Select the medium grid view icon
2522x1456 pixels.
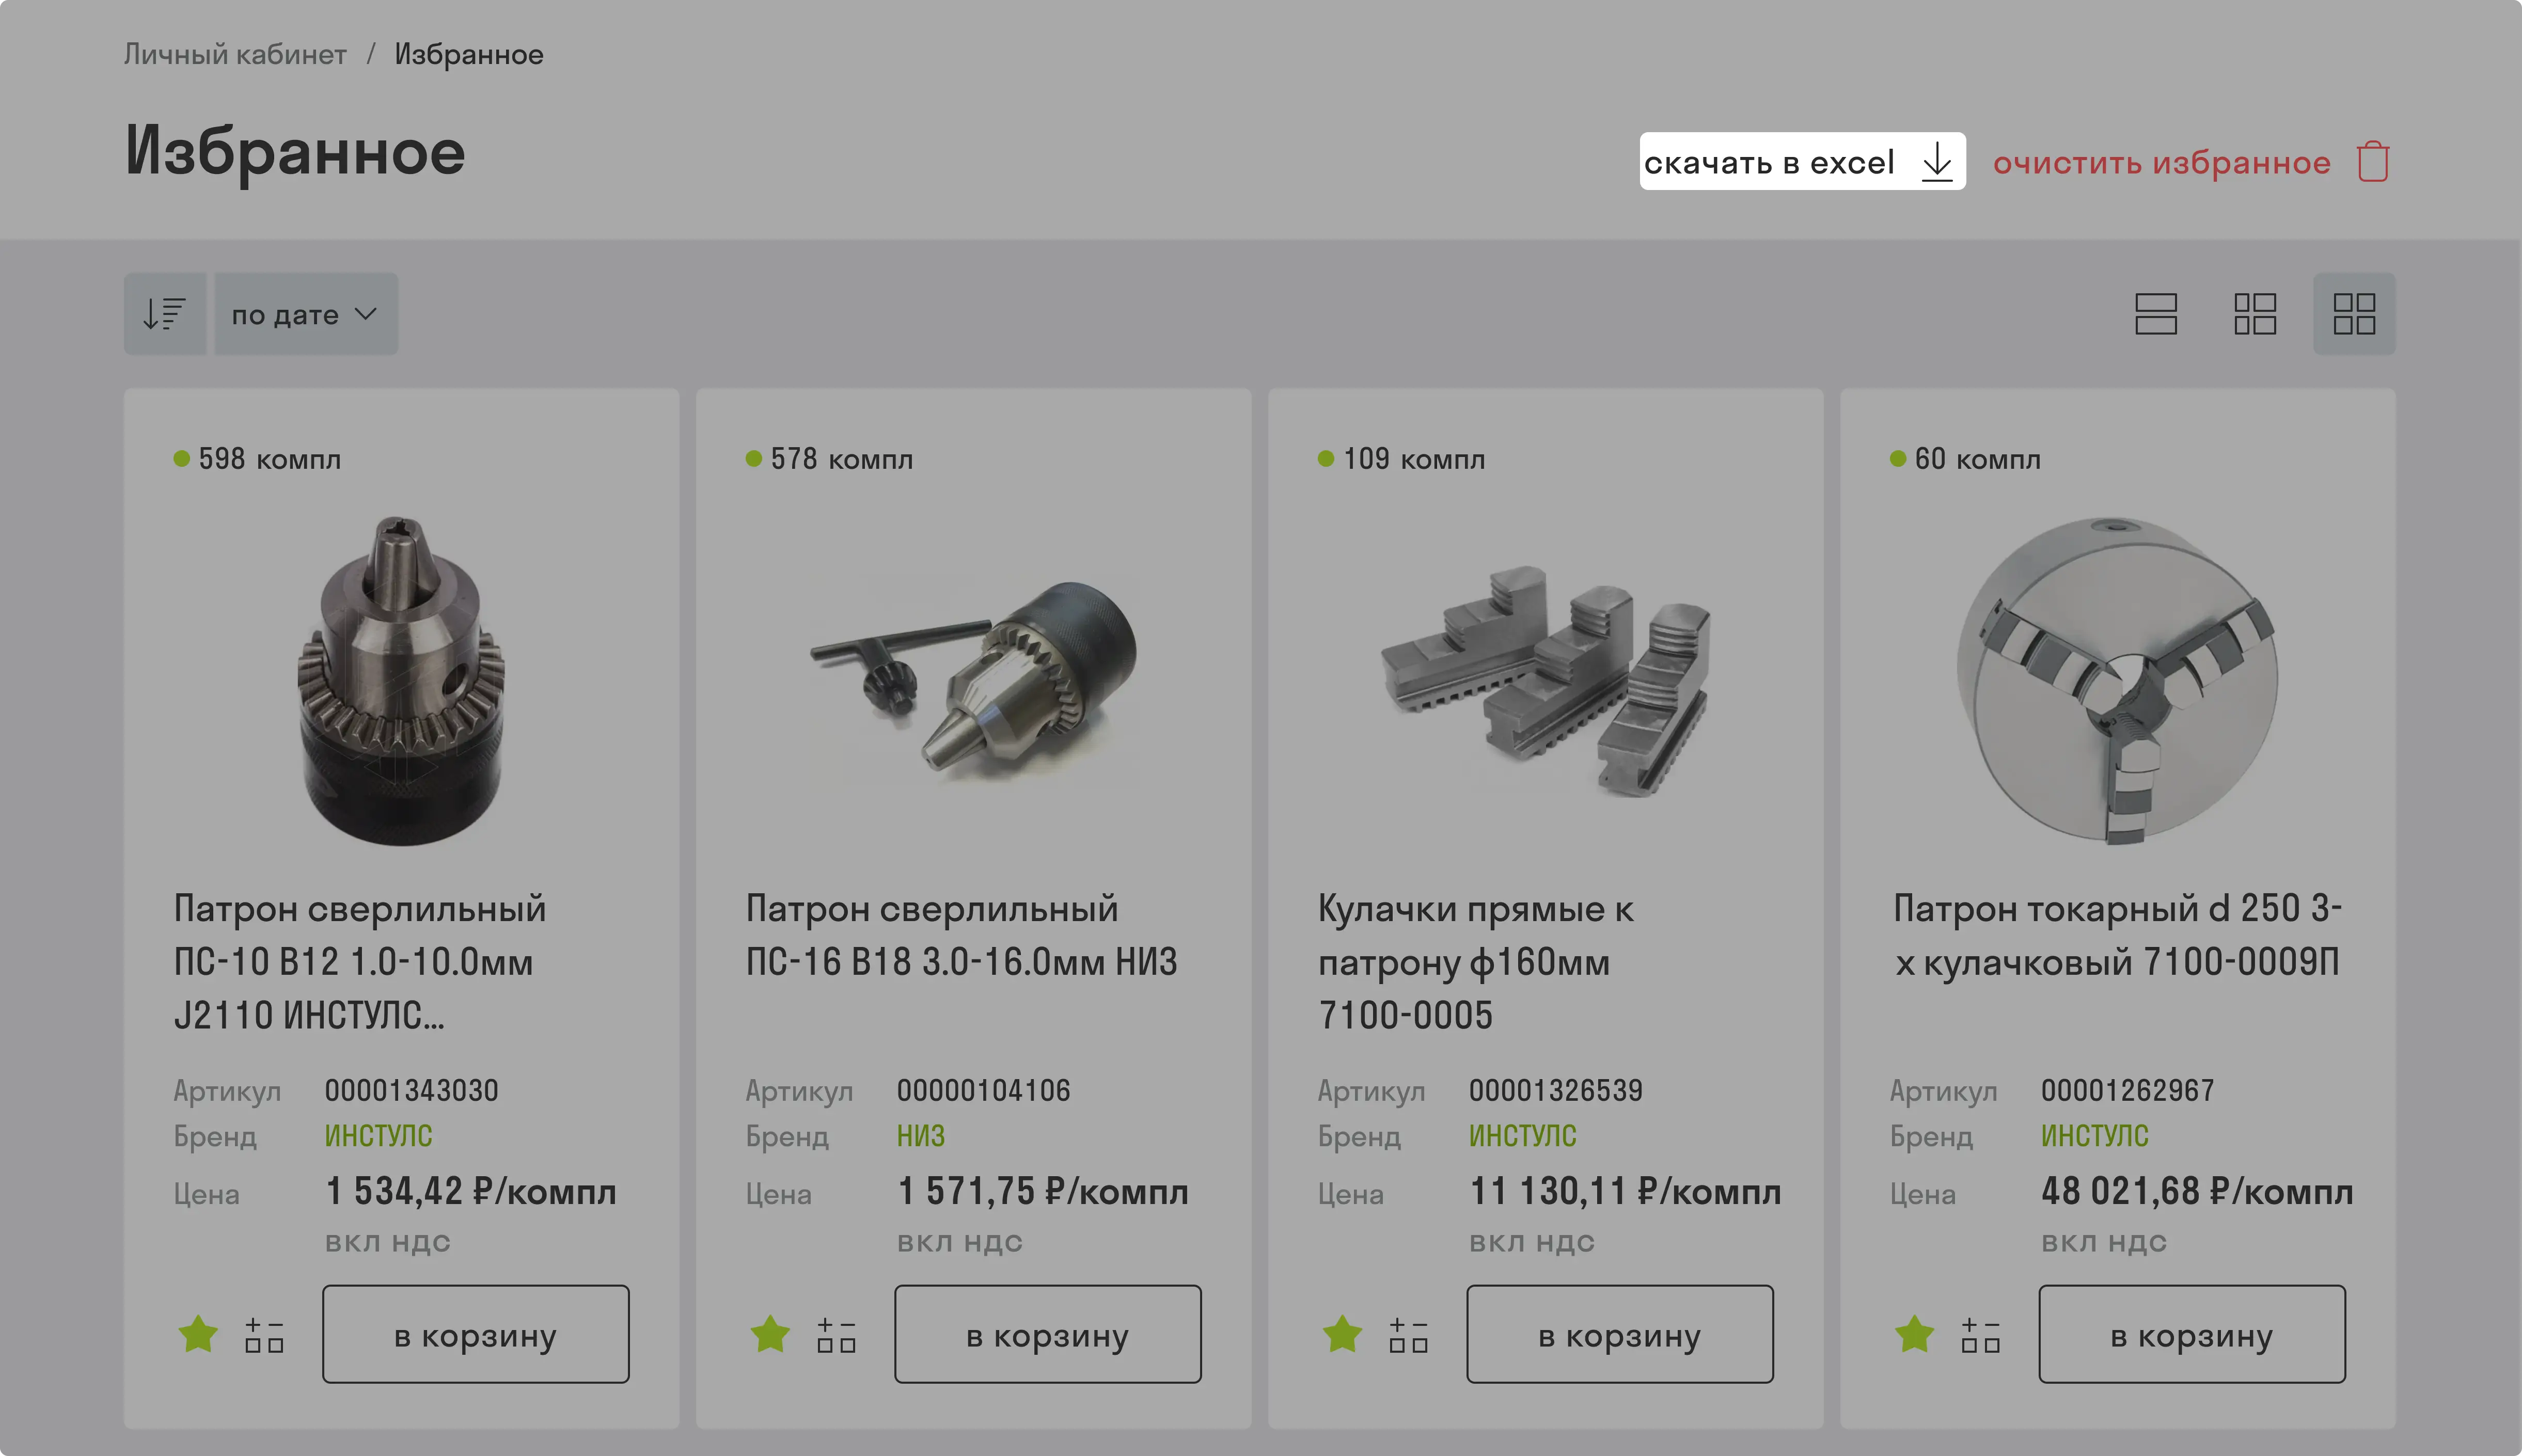2255,314
